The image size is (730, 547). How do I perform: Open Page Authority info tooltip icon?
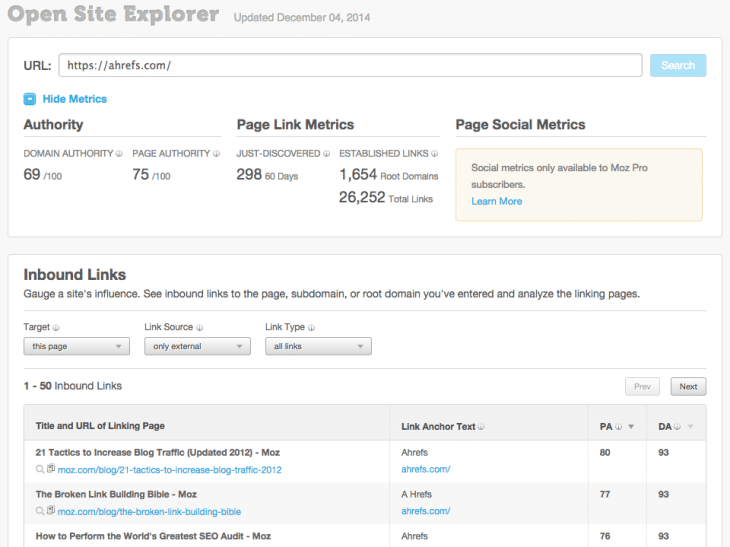(x=216, y=154)
